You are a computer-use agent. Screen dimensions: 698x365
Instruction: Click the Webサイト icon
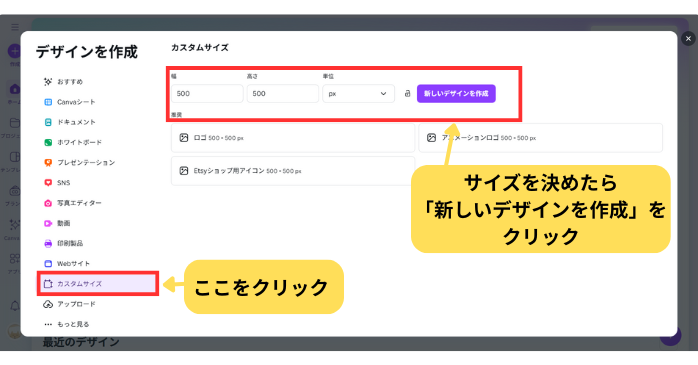coord(48,264)
